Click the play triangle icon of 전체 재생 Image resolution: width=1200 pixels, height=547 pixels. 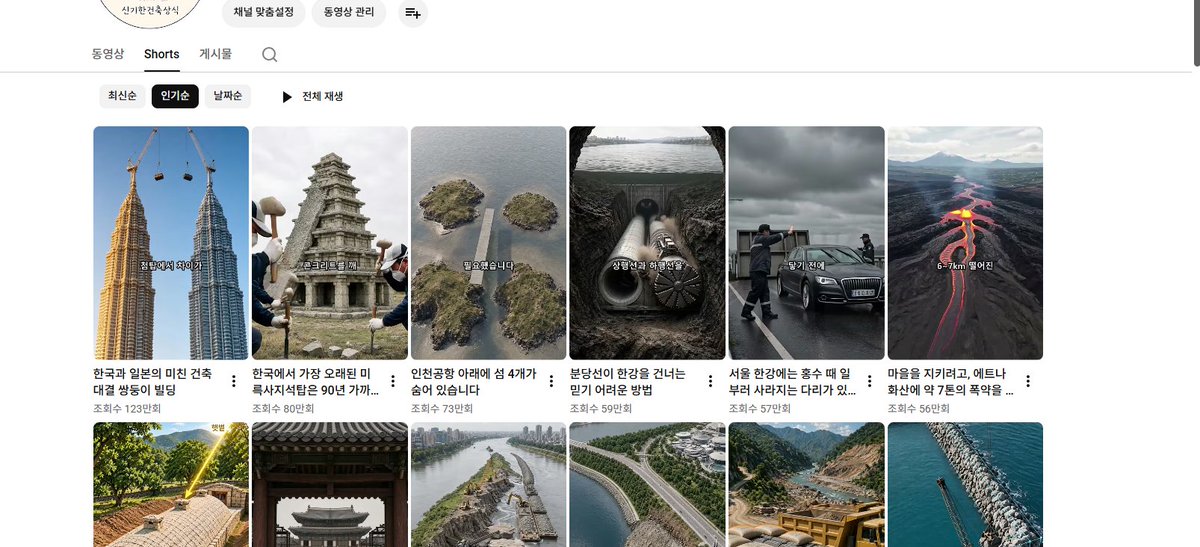pyautogui.click(x=287, y=97)
